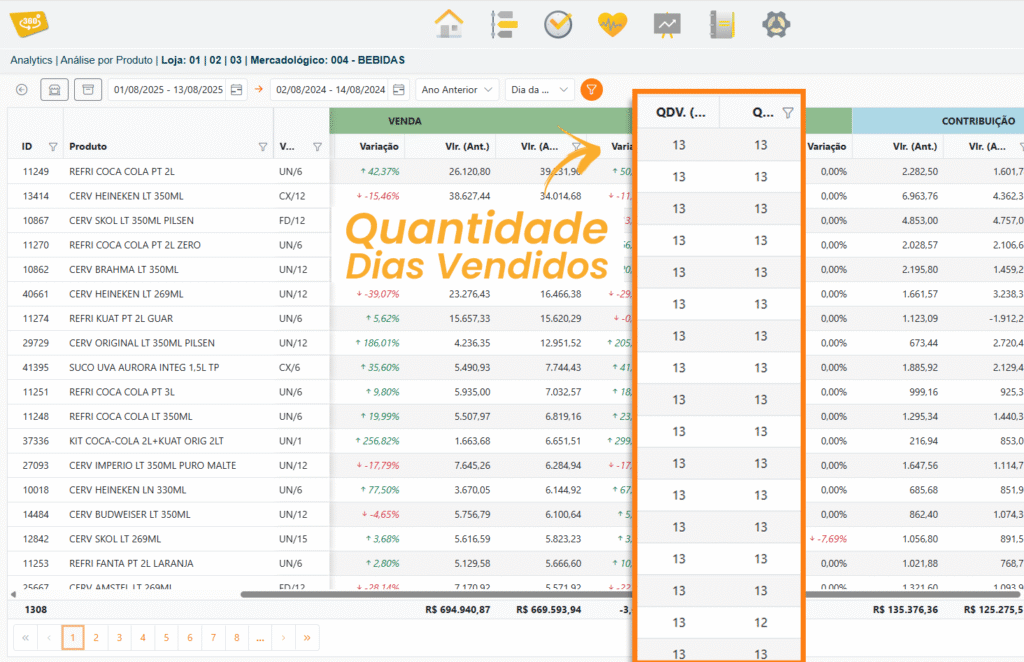Image resolution: width=1024 pixels, height=662 pixels.
Task: Apply the orange filter button
Action: [591, 89]
